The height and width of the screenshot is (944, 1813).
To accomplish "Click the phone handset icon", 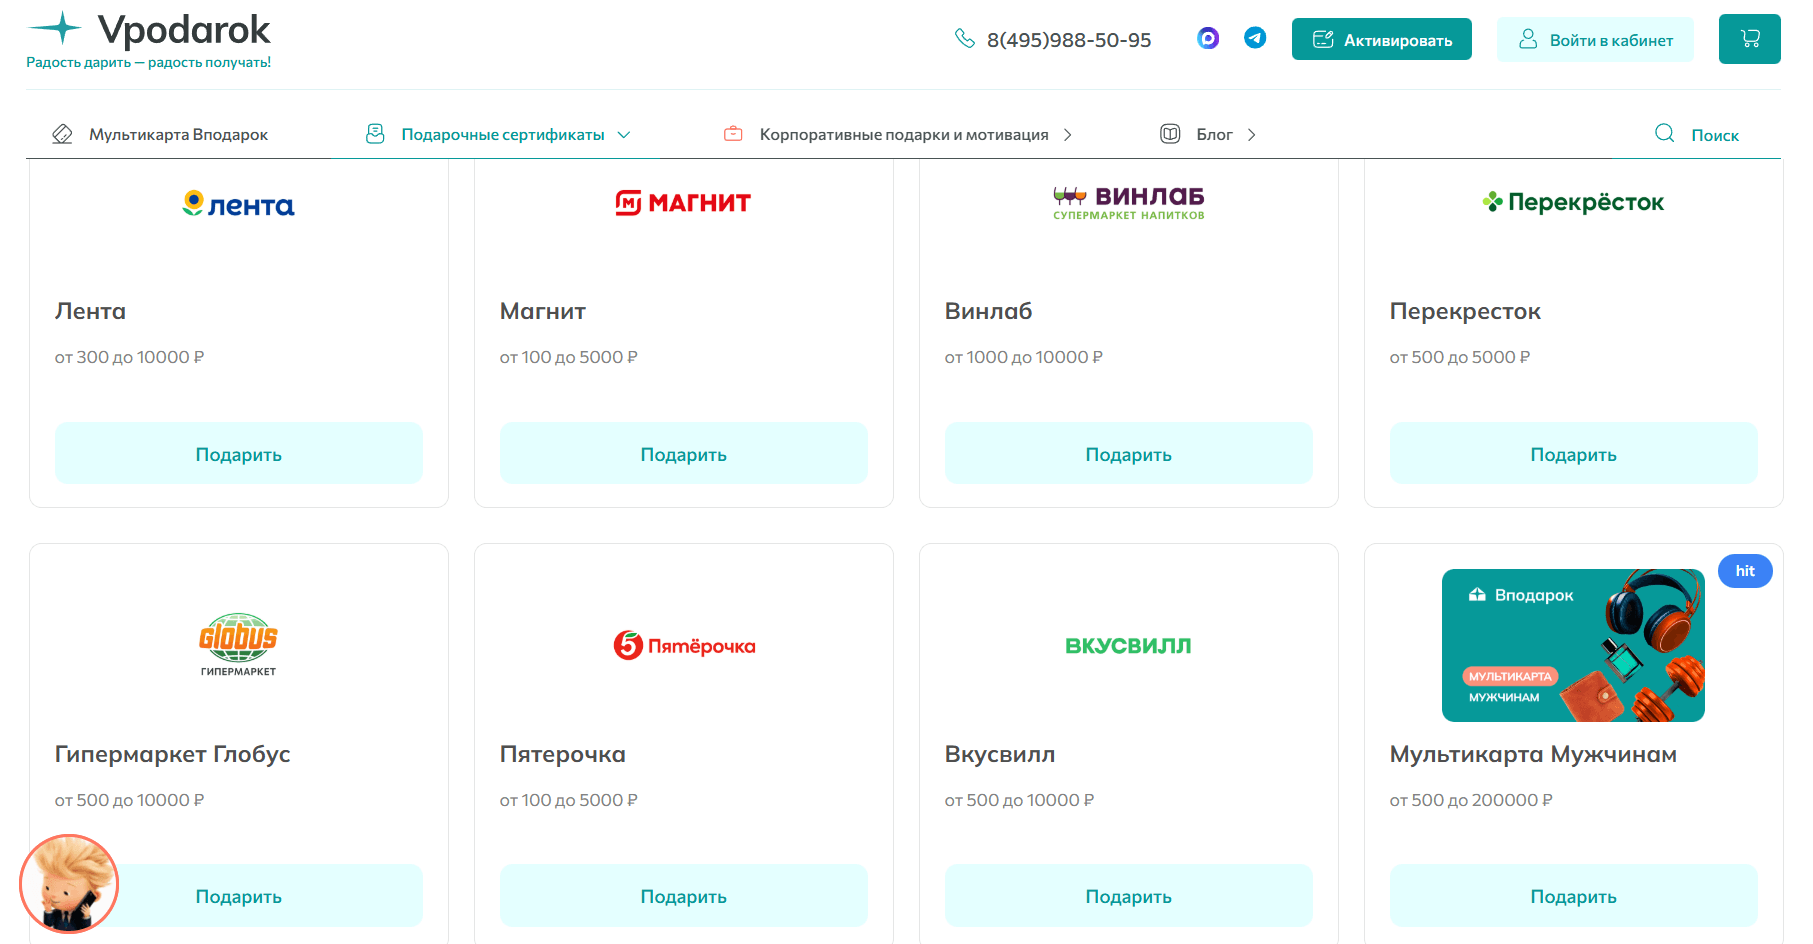I will coord(965,38).
